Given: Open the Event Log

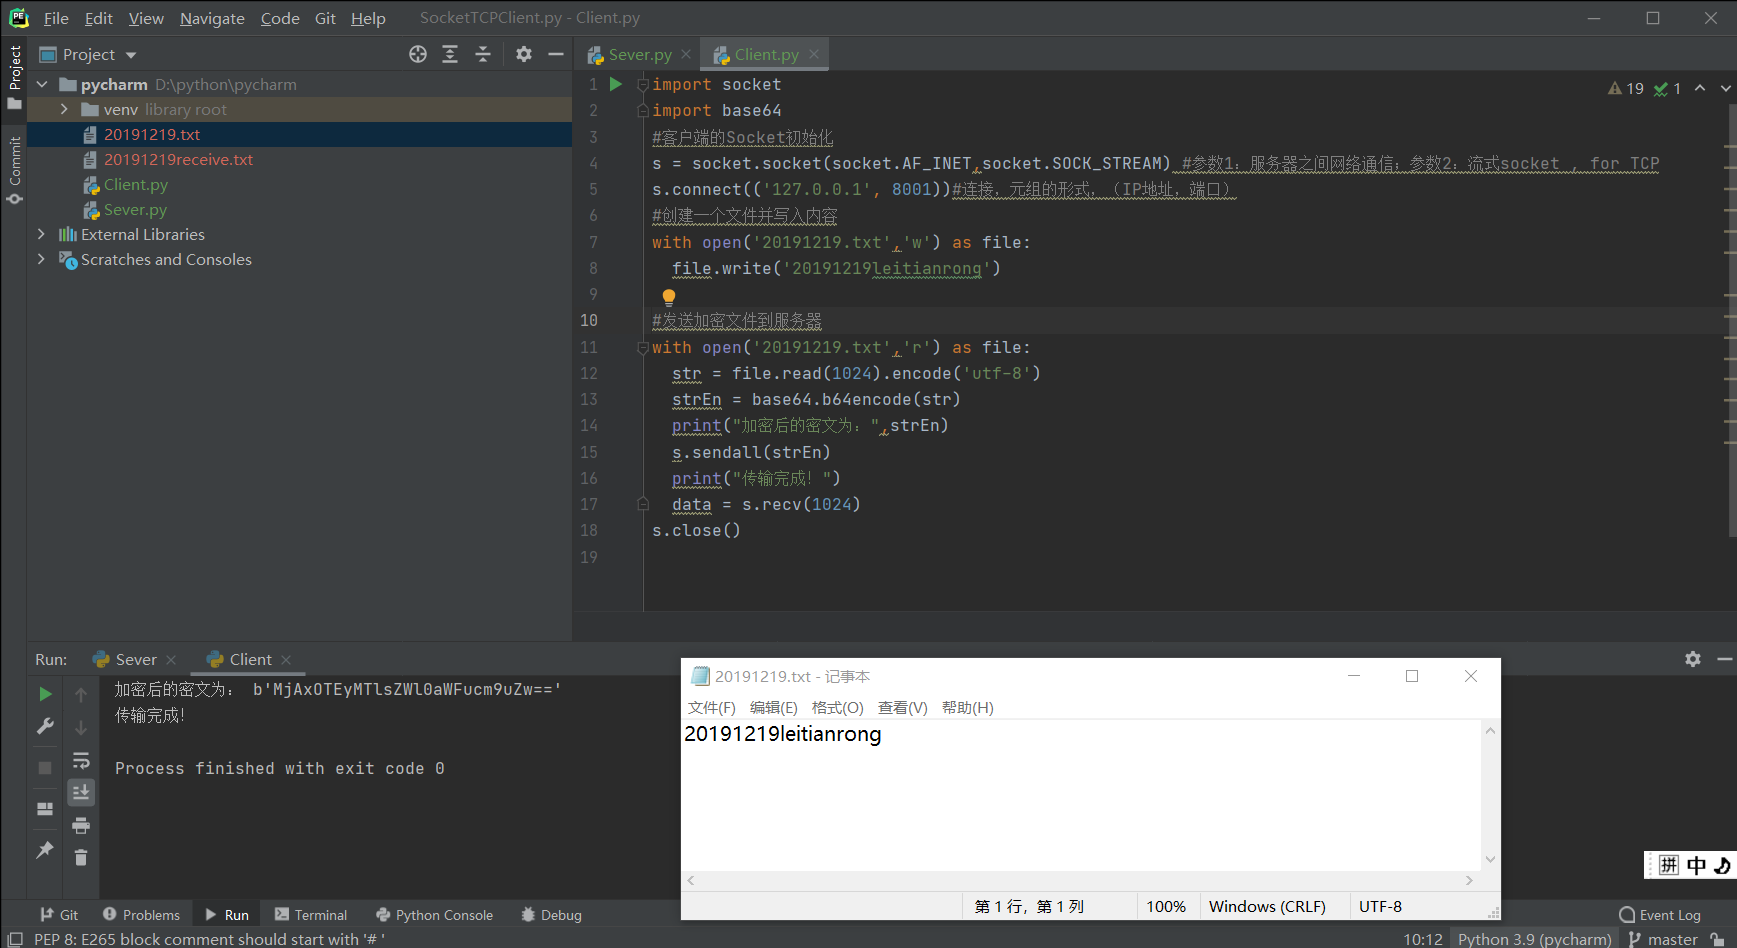Looking at the screenshot, I should coord(1660,914).
